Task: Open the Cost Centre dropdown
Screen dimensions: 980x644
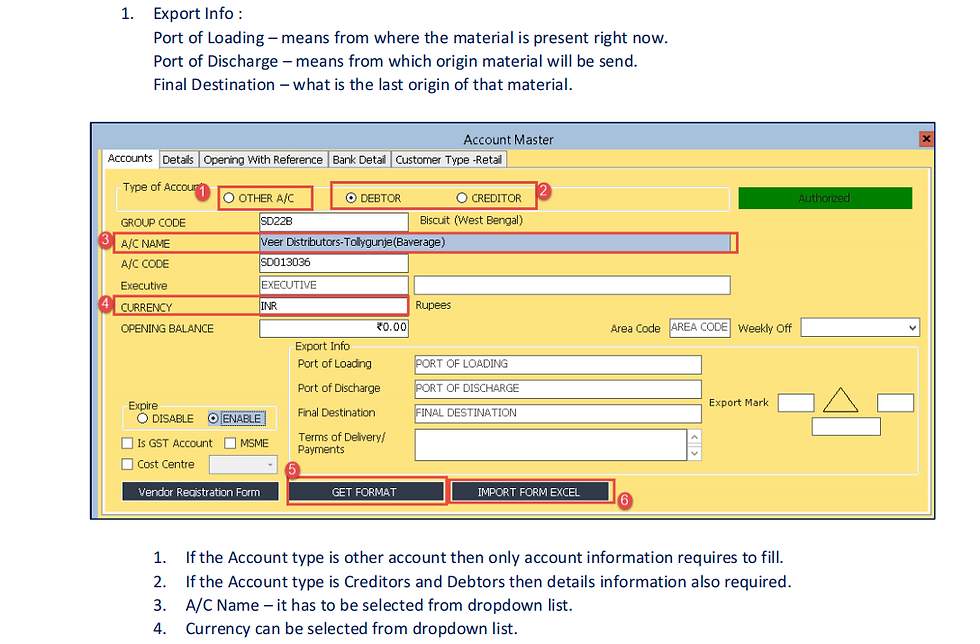Action: pos(243,465)
